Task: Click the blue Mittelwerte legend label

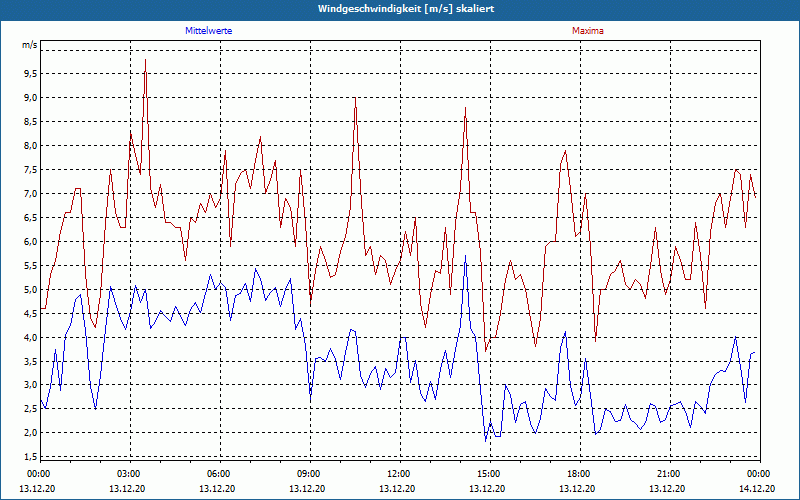Action: [x=209, y=31]
